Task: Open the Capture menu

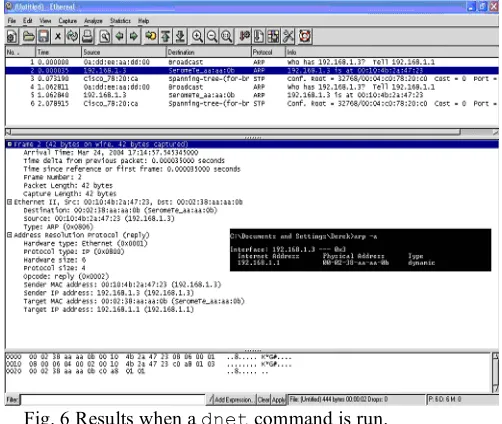Action: tap(68, 21)
